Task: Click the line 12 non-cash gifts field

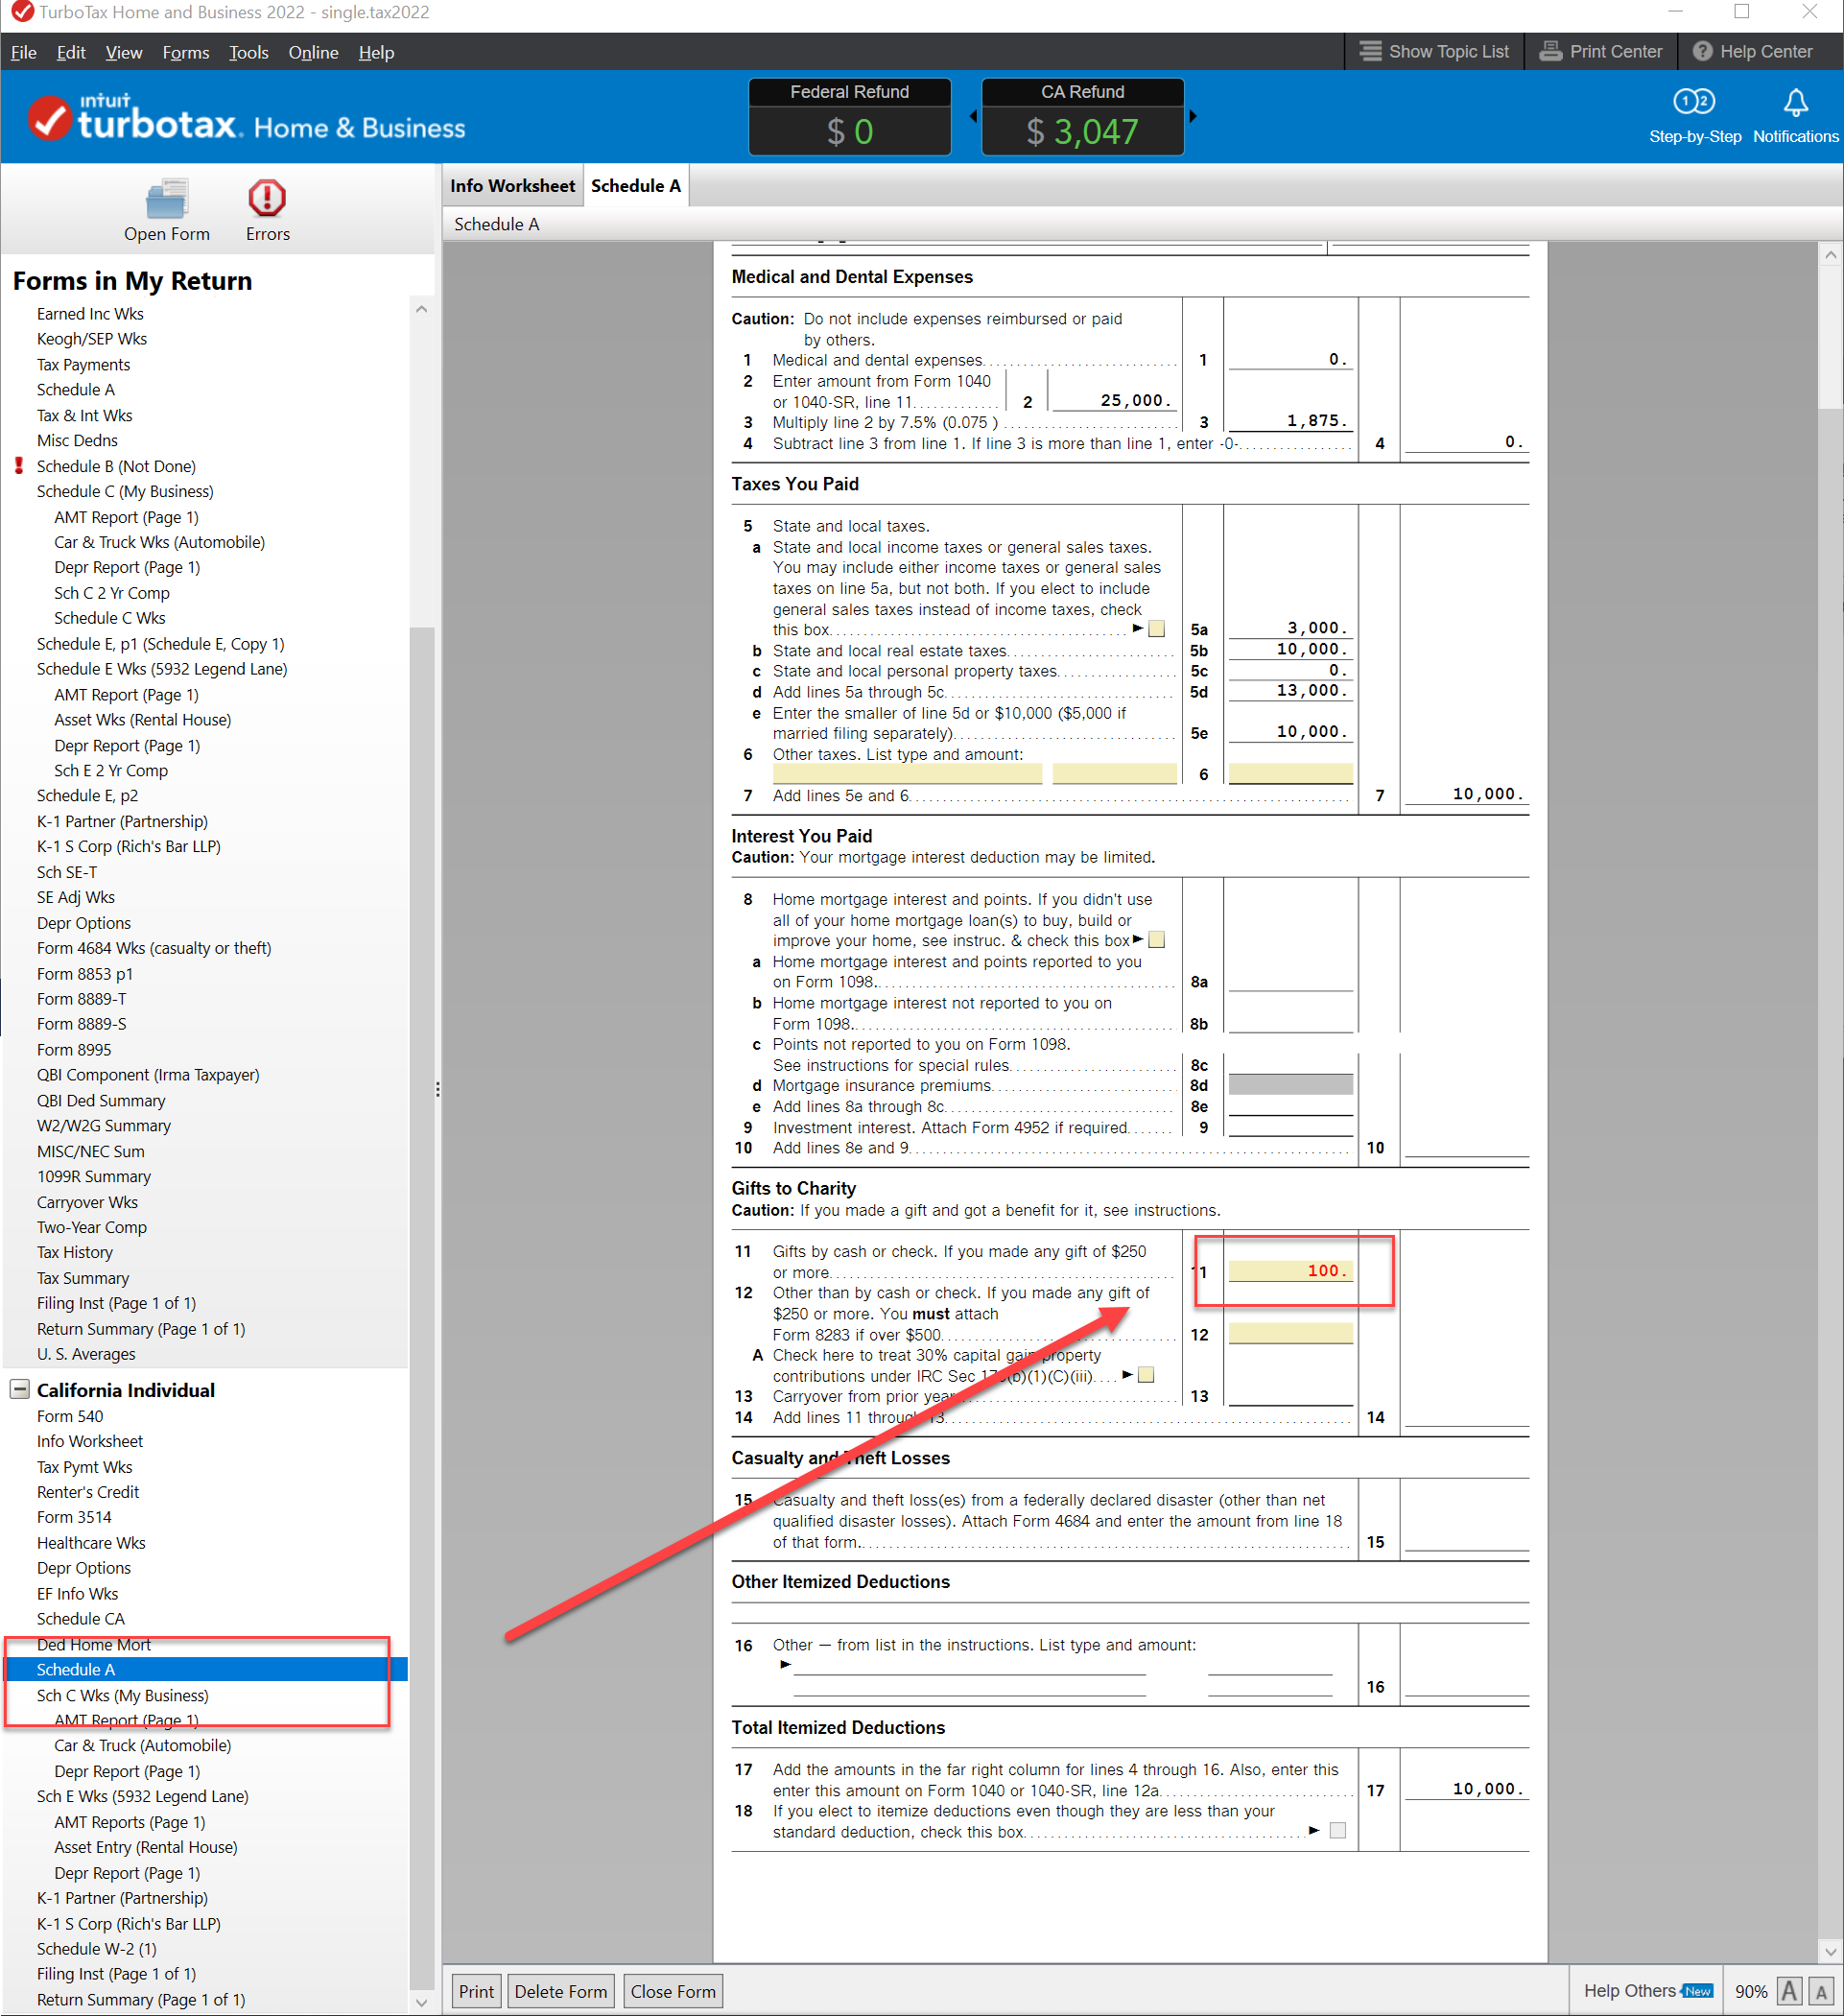Action: coord(1290,1333)
